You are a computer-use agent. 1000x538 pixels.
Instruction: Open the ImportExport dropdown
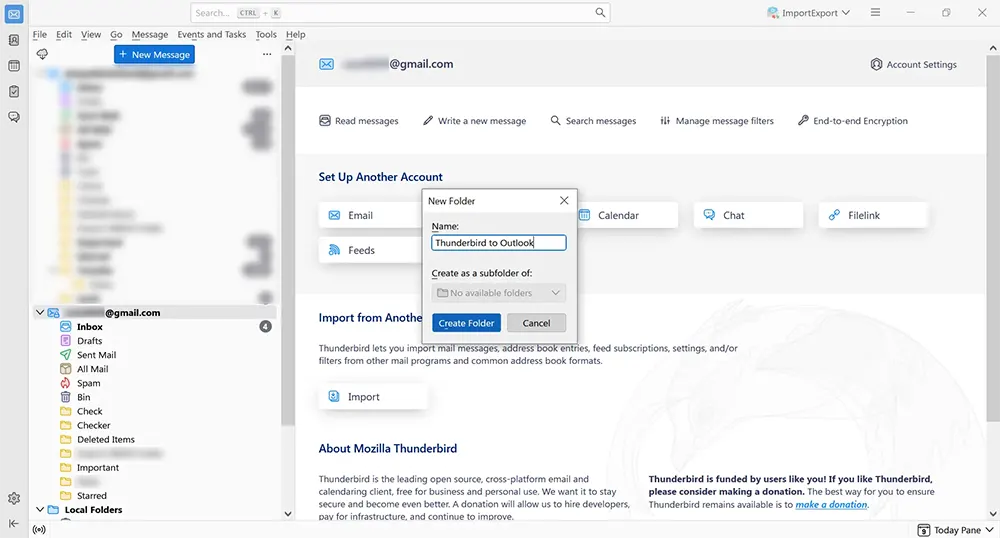809,13
